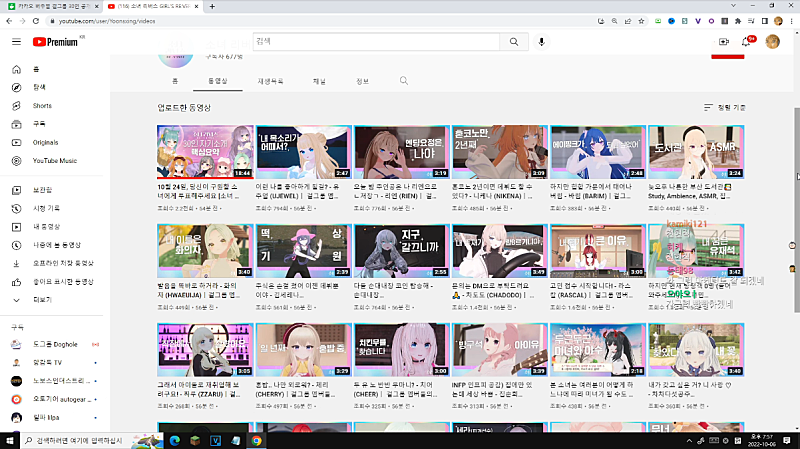Click the YouTube Premium logo
This screenshot has height=449, width=800.
point(55,42)
